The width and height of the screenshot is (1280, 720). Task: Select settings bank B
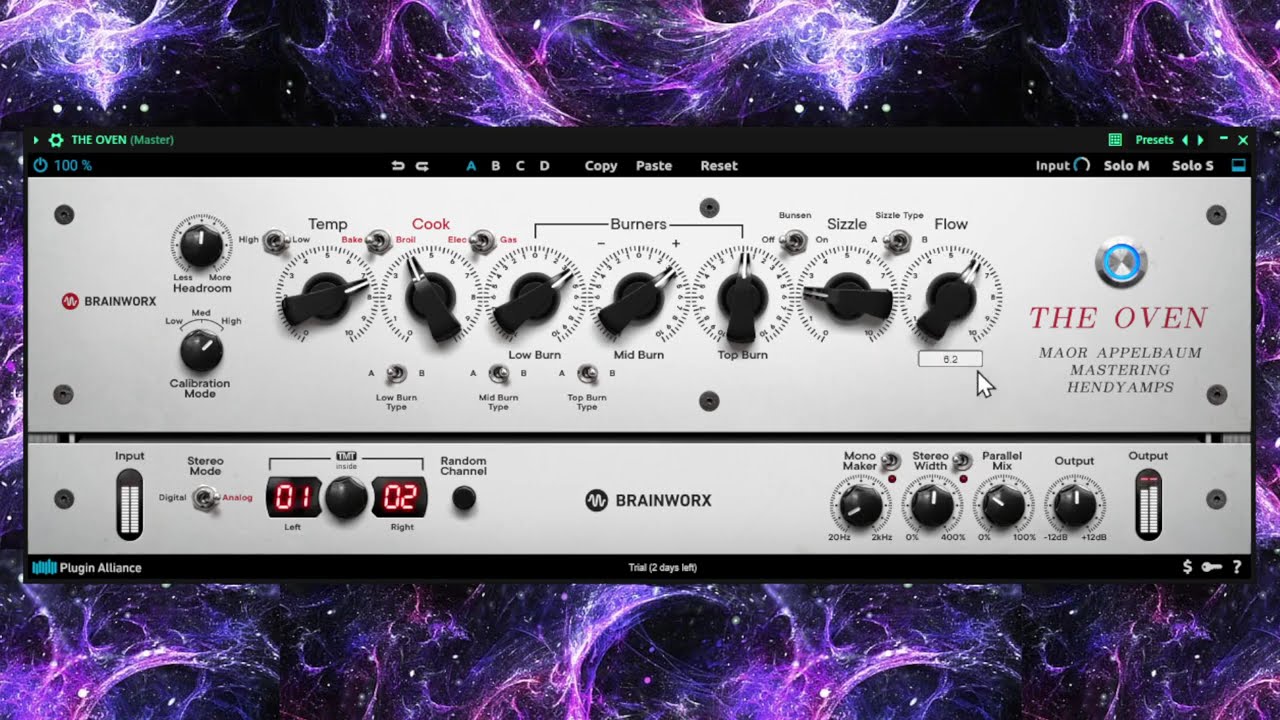coord(496,166)
